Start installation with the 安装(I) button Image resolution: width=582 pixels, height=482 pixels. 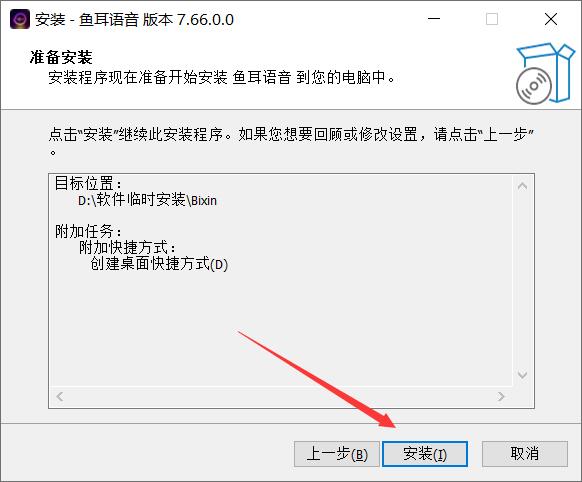(x=425, y=454)
